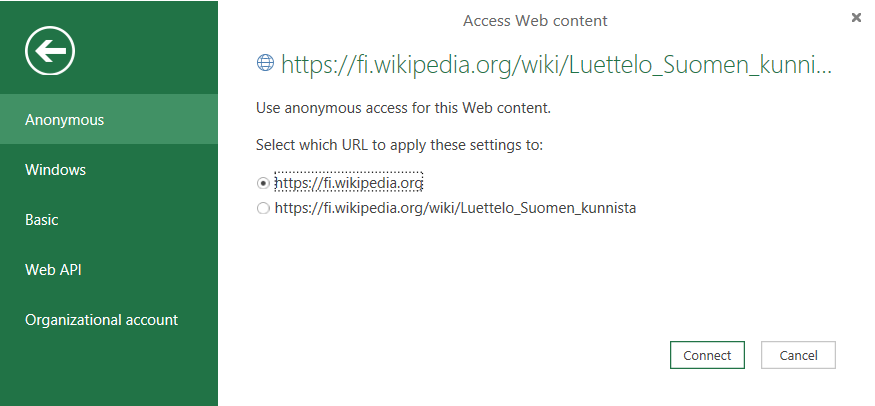Click the 'Use anonymous access' description text

coord(403,107)
